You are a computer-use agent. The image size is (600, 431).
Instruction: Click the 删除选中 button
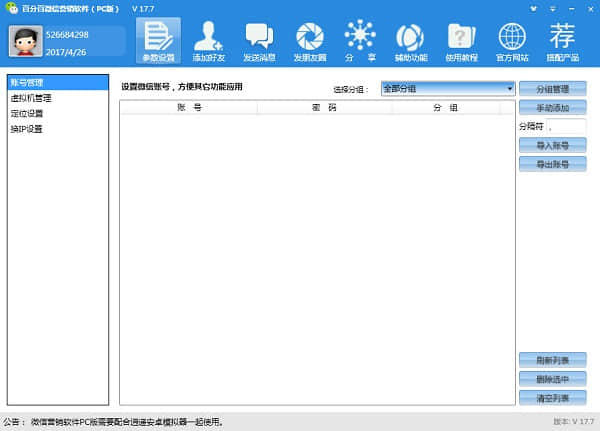pos(553,379)
